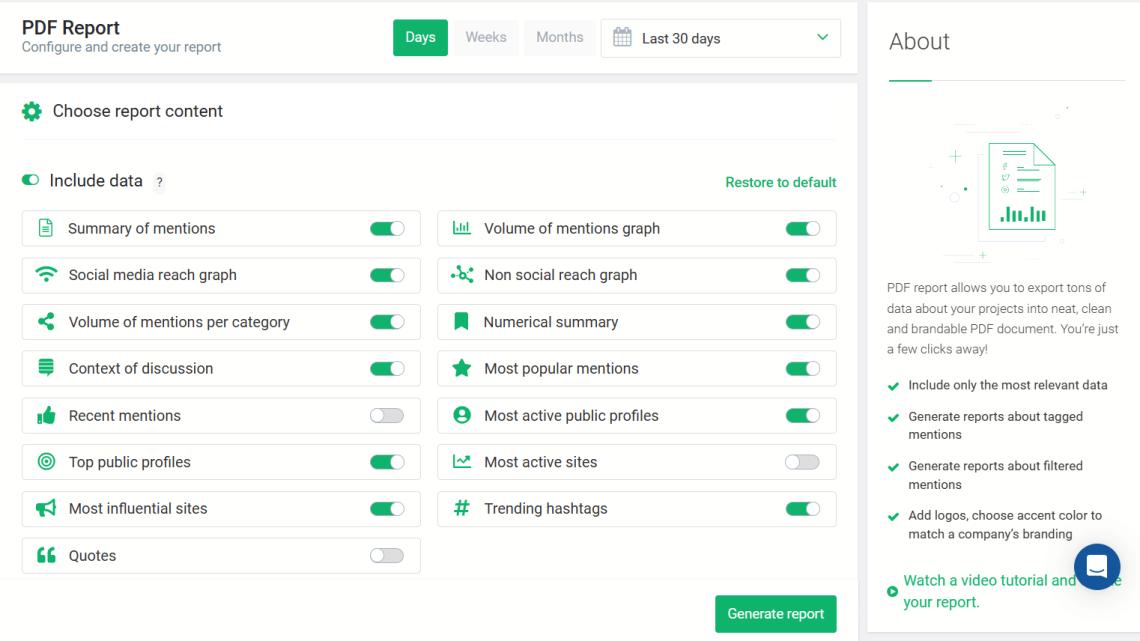Click the calendar icon in the date selector

(622, 38)
